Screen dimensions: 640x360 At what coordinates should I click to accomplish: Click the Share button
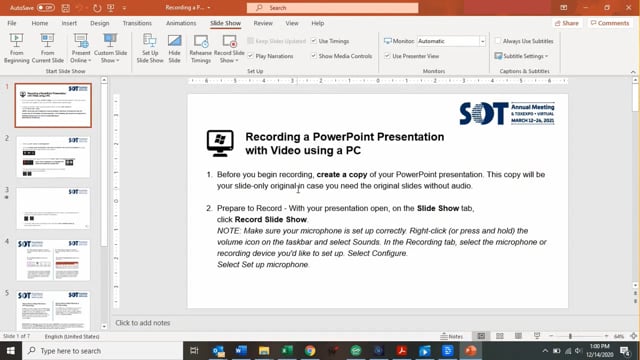click(566, 23)
